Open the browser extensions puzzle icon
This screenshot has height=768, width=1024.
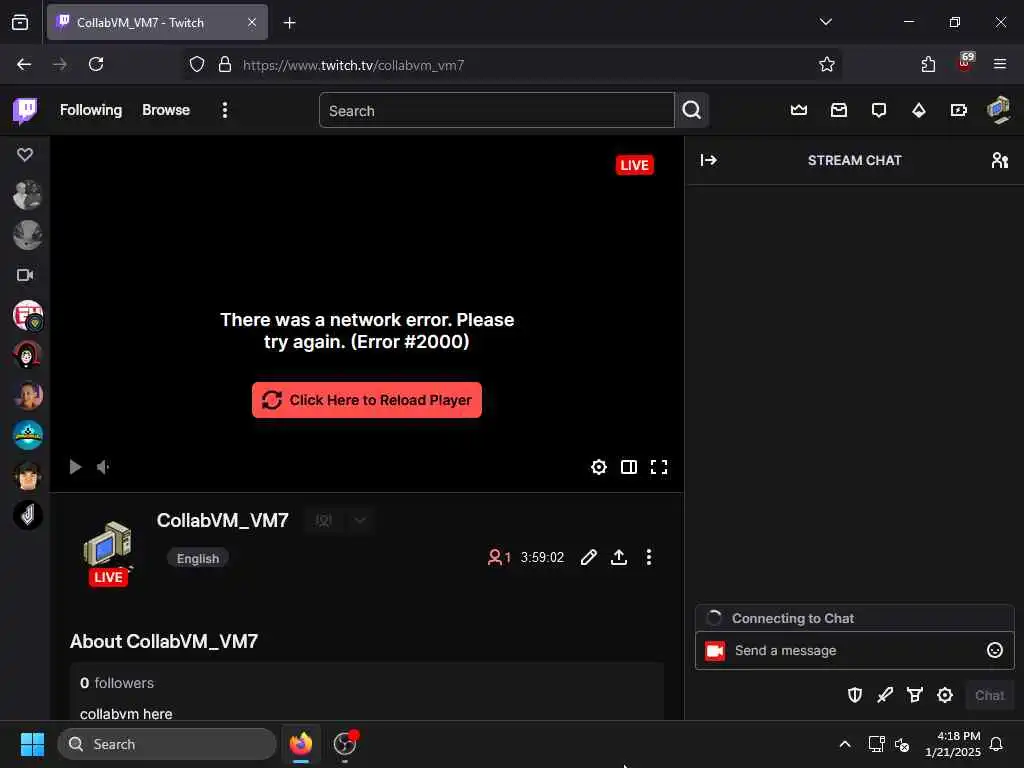point(928,64)
